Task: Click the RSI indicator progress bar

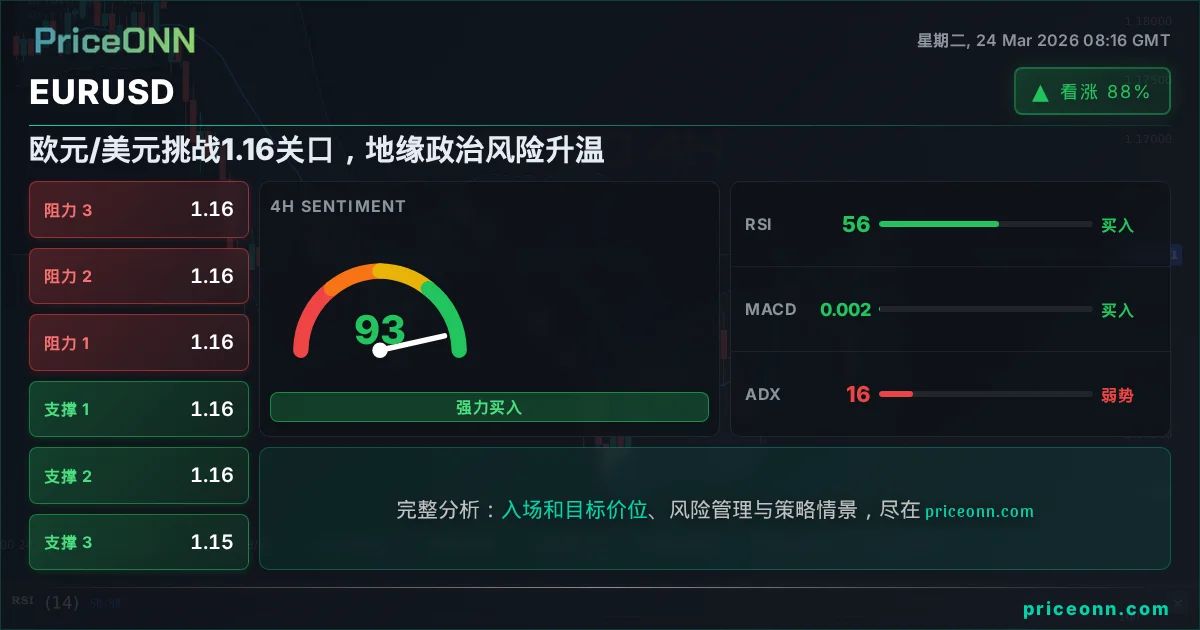Action: pyautogui.click(x=985, y=224)
